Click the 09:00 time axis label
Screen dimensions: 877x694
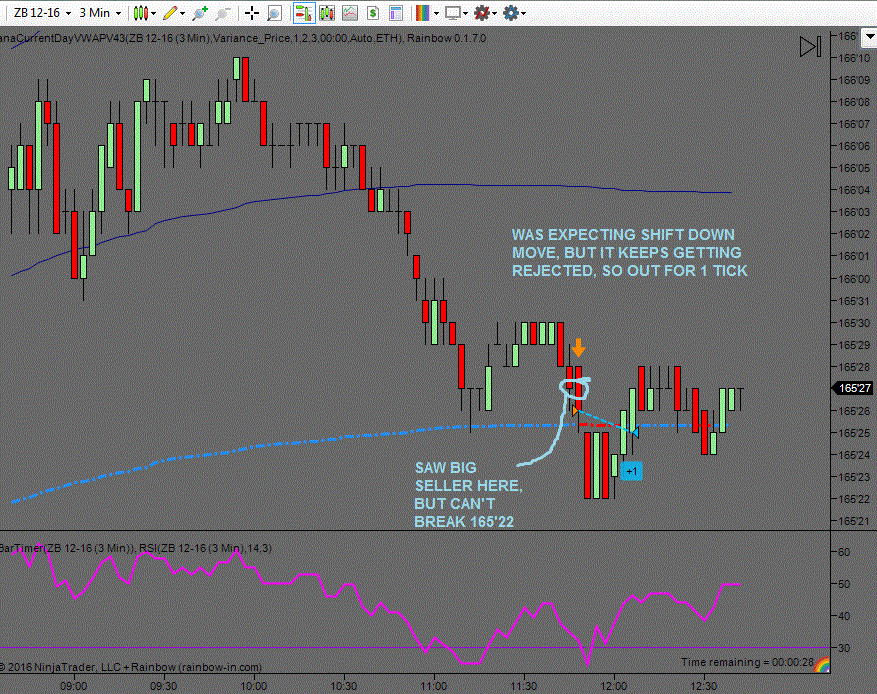[x=74, y=686]
